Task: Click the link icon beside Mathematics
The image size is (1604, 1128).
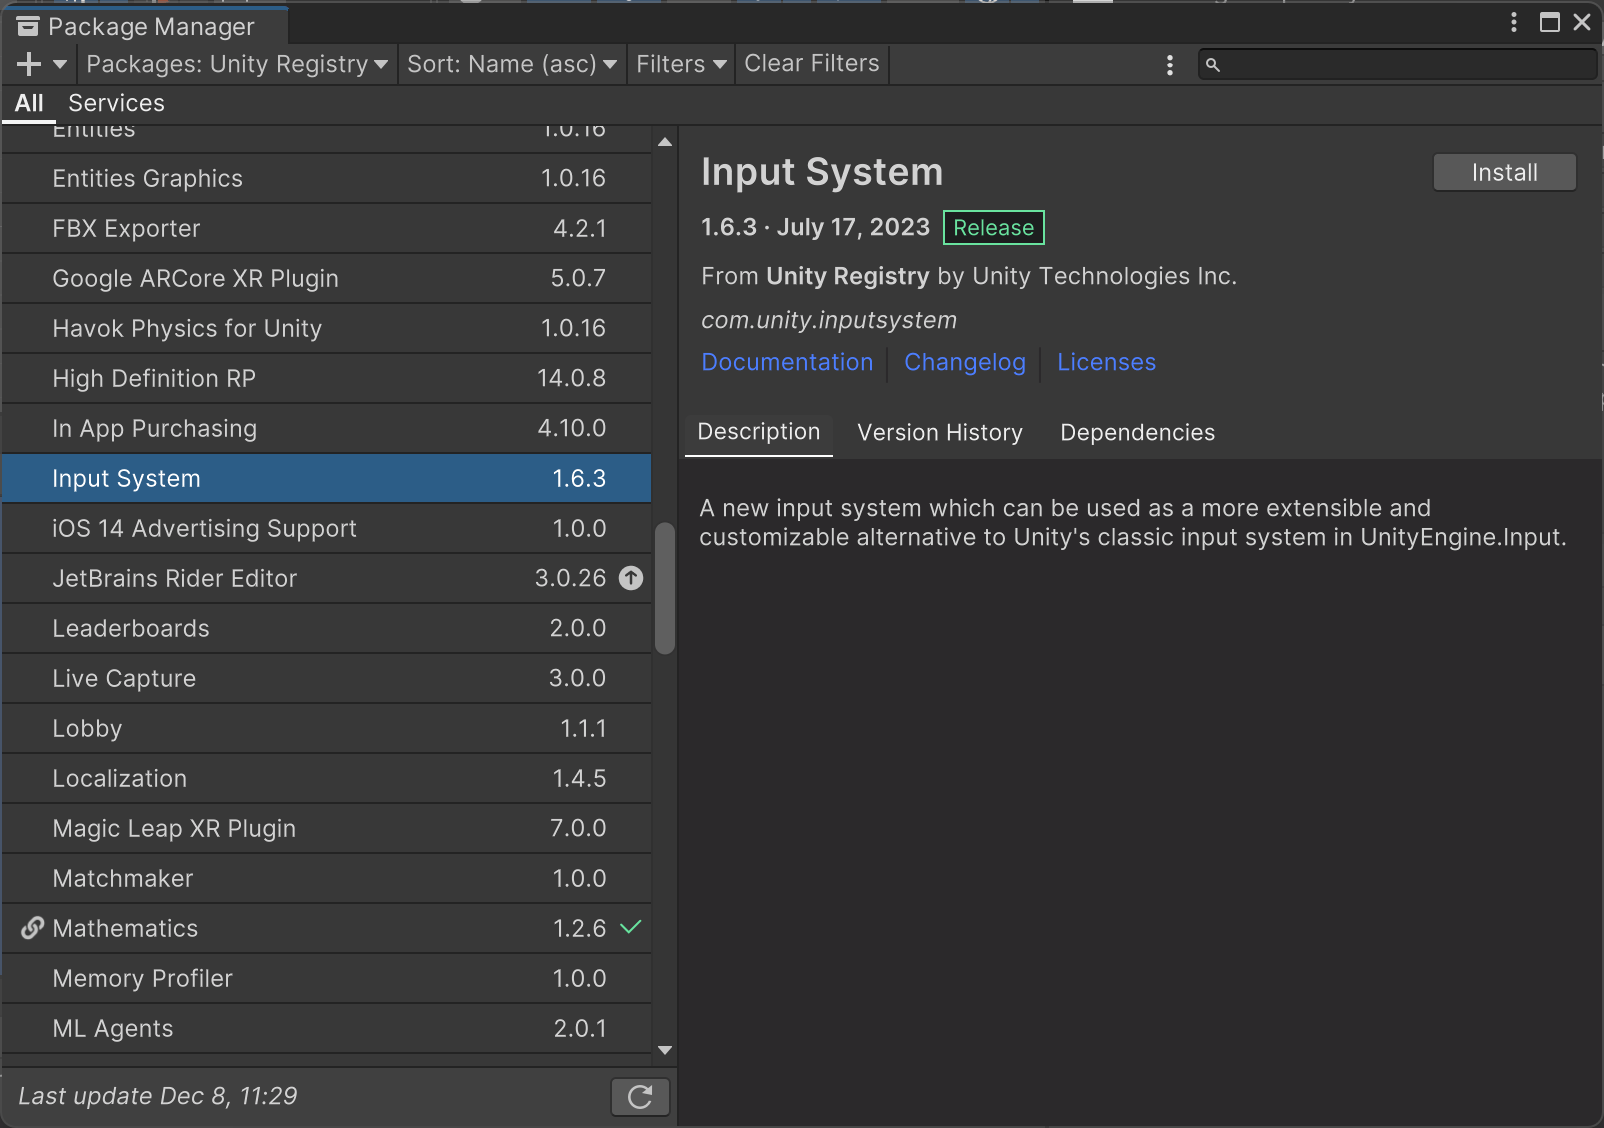Action: (x=32, y=928)
